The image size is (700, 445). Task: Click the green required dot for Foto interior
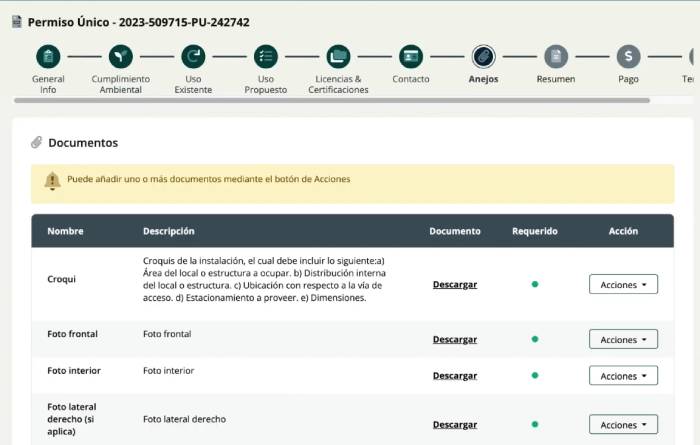535,375
